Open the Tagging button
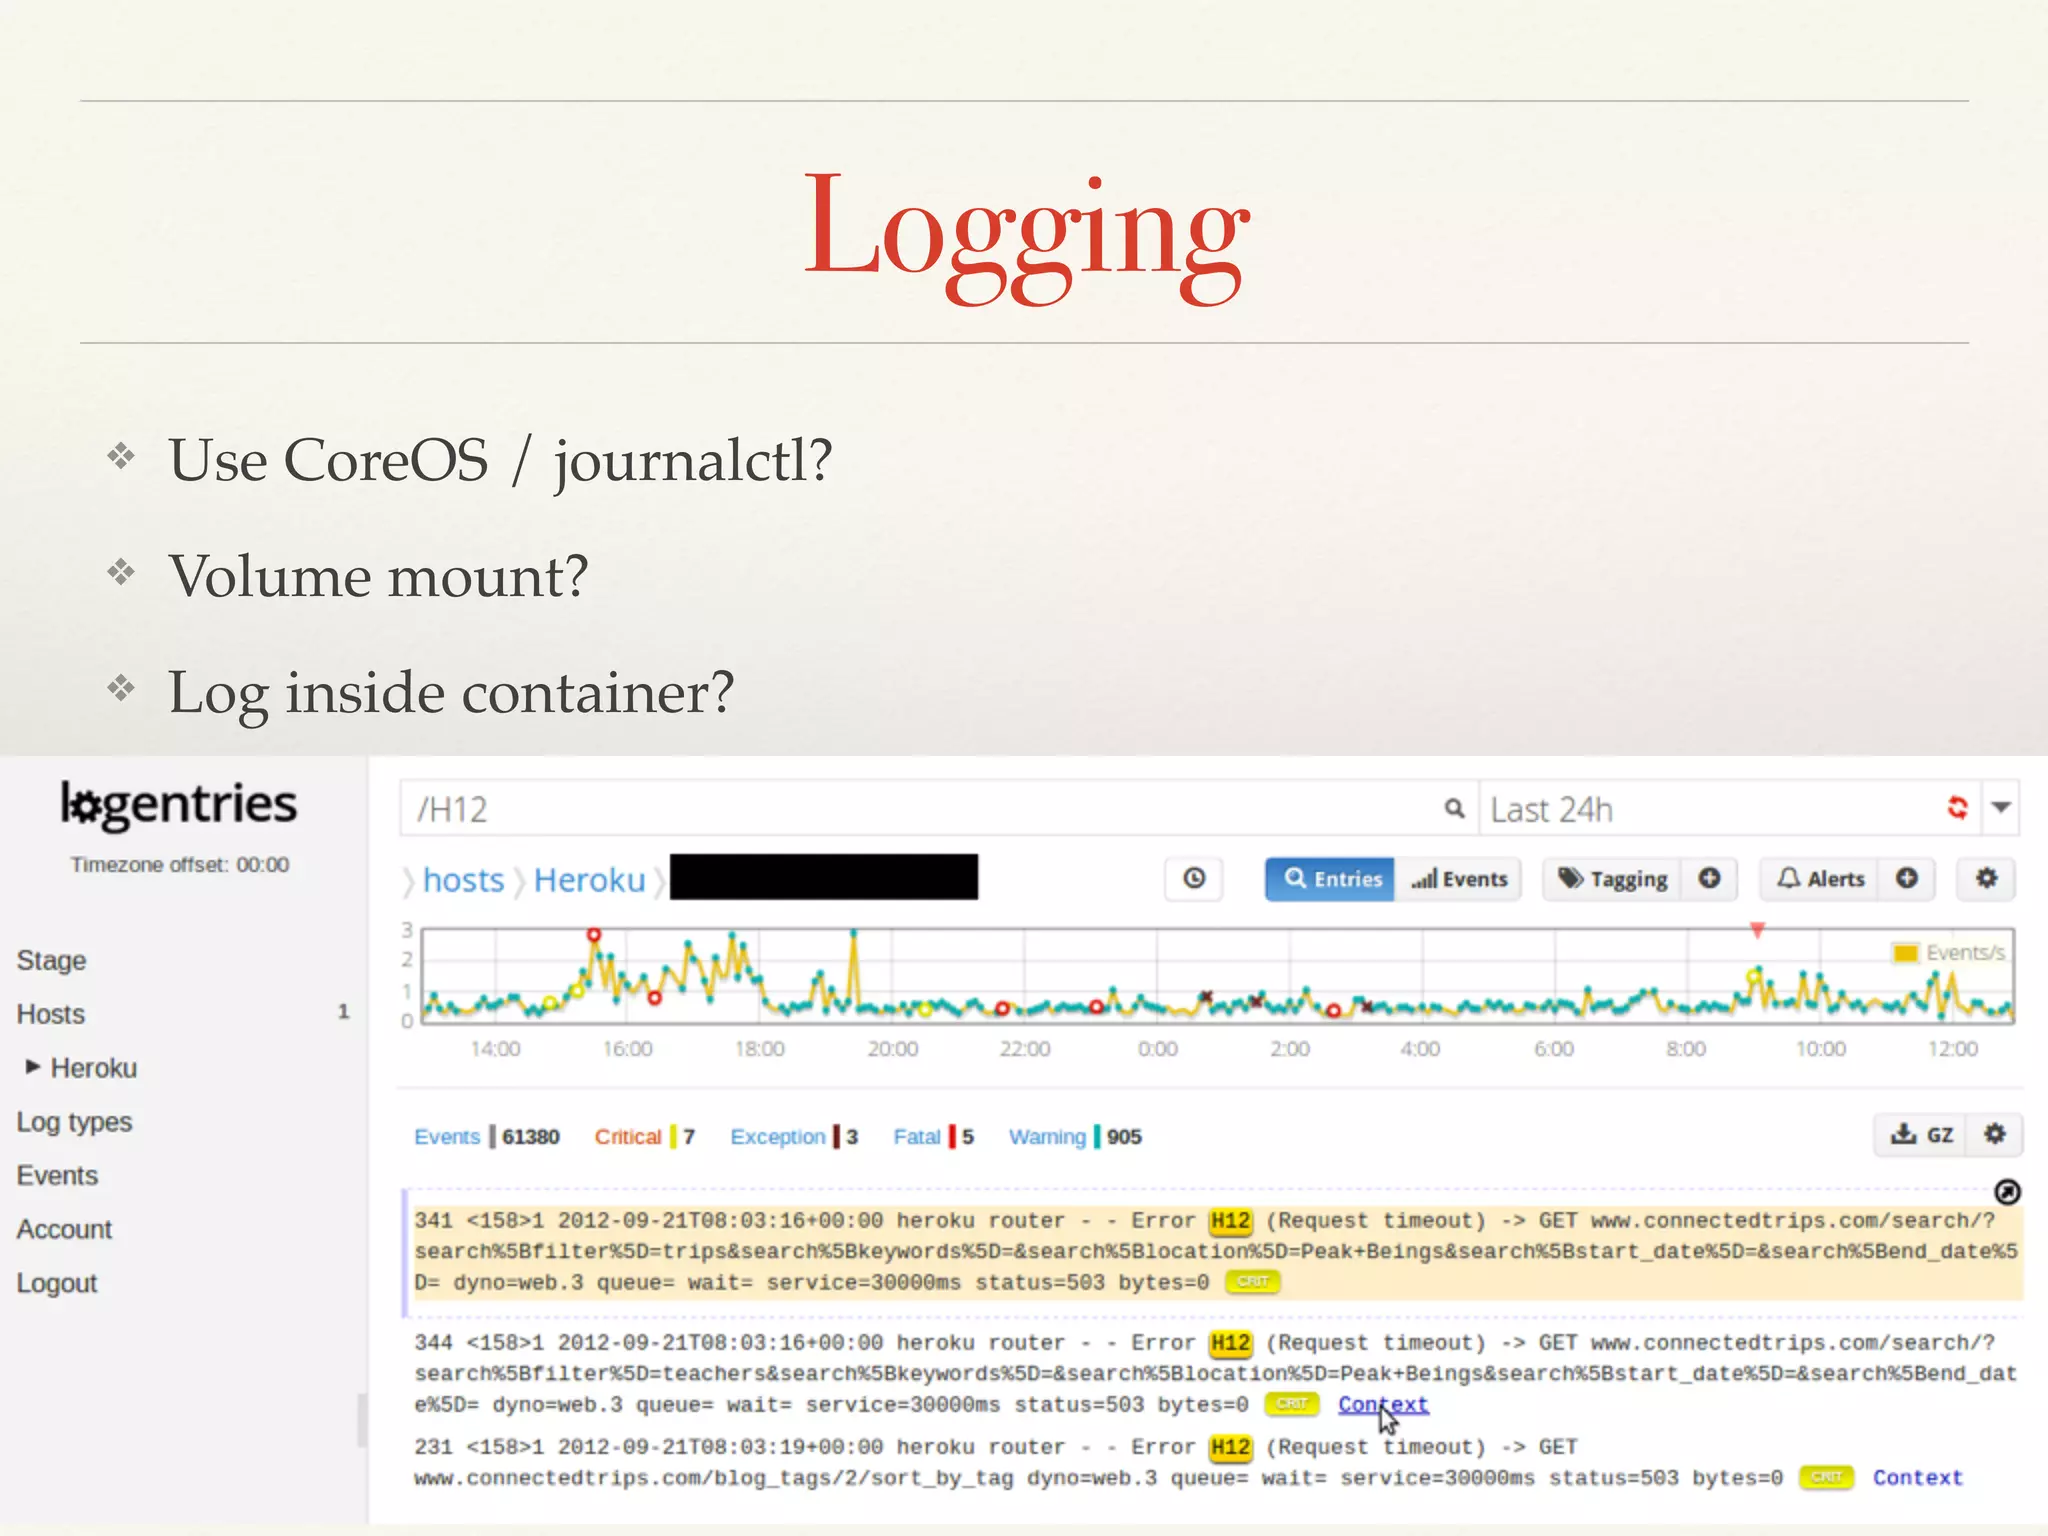This screenshot has height=1536, width=2048. click(1612, 879)
